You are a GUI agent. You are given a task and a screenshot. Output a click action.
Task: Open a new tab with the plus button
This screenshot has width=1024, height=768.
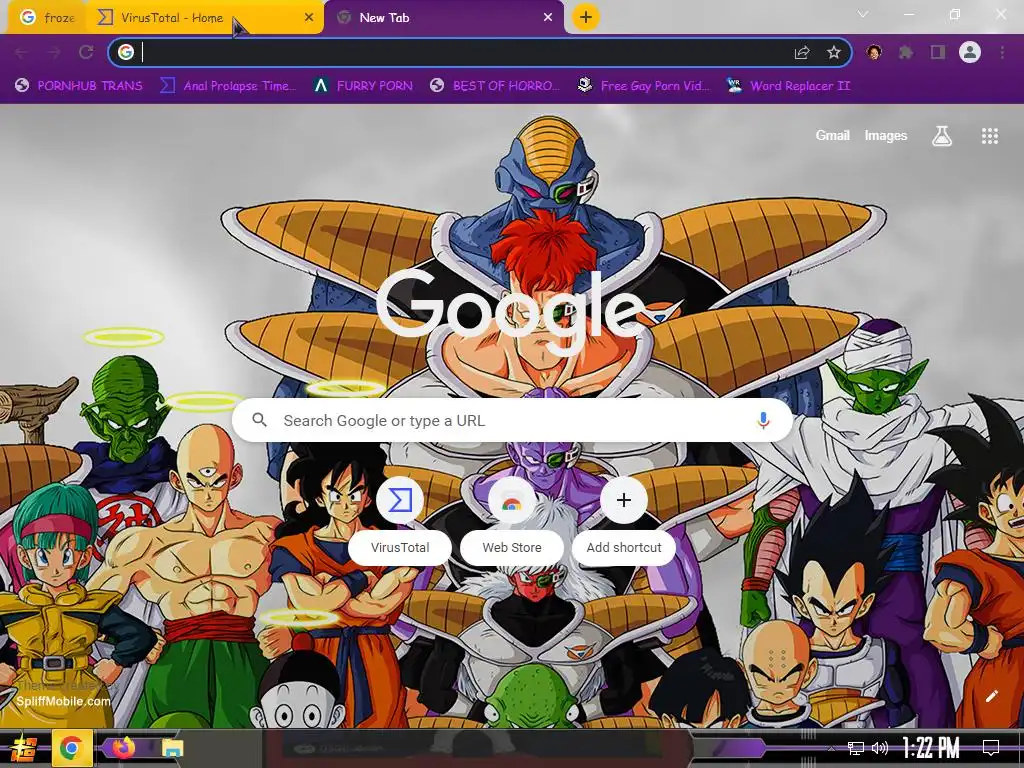tap(586, 17)
